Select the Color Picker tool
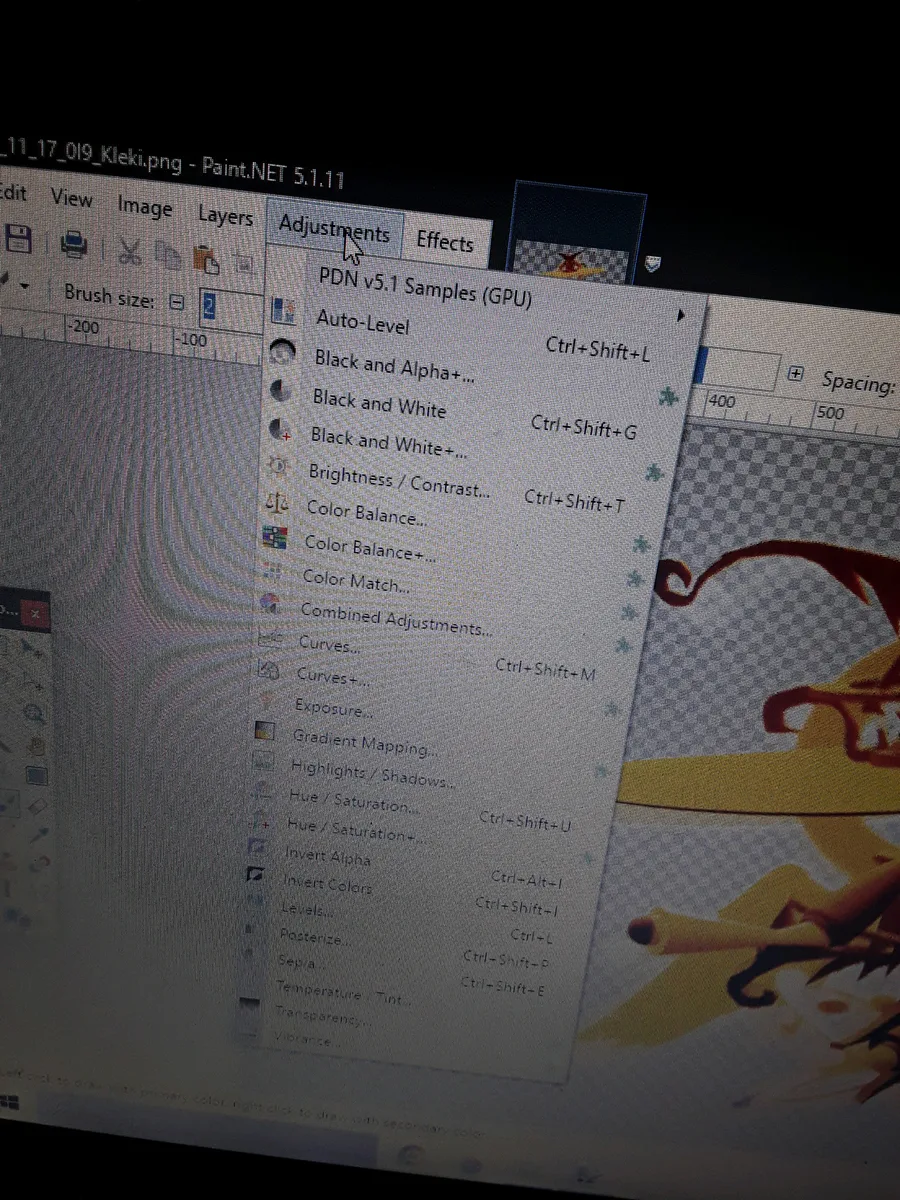This screenshot has height=1200, width=900. [41, 833]
